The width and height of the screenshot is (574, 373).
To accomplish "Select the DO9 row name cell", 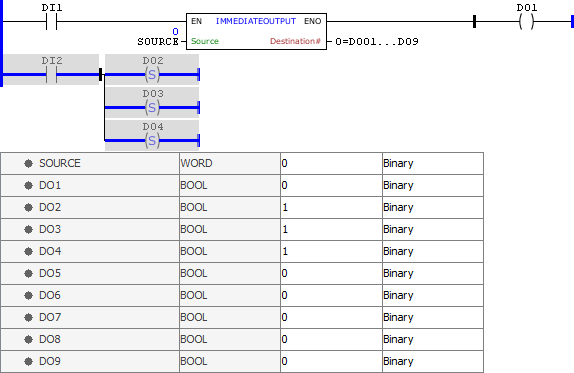I will click(x=90, y=361).
